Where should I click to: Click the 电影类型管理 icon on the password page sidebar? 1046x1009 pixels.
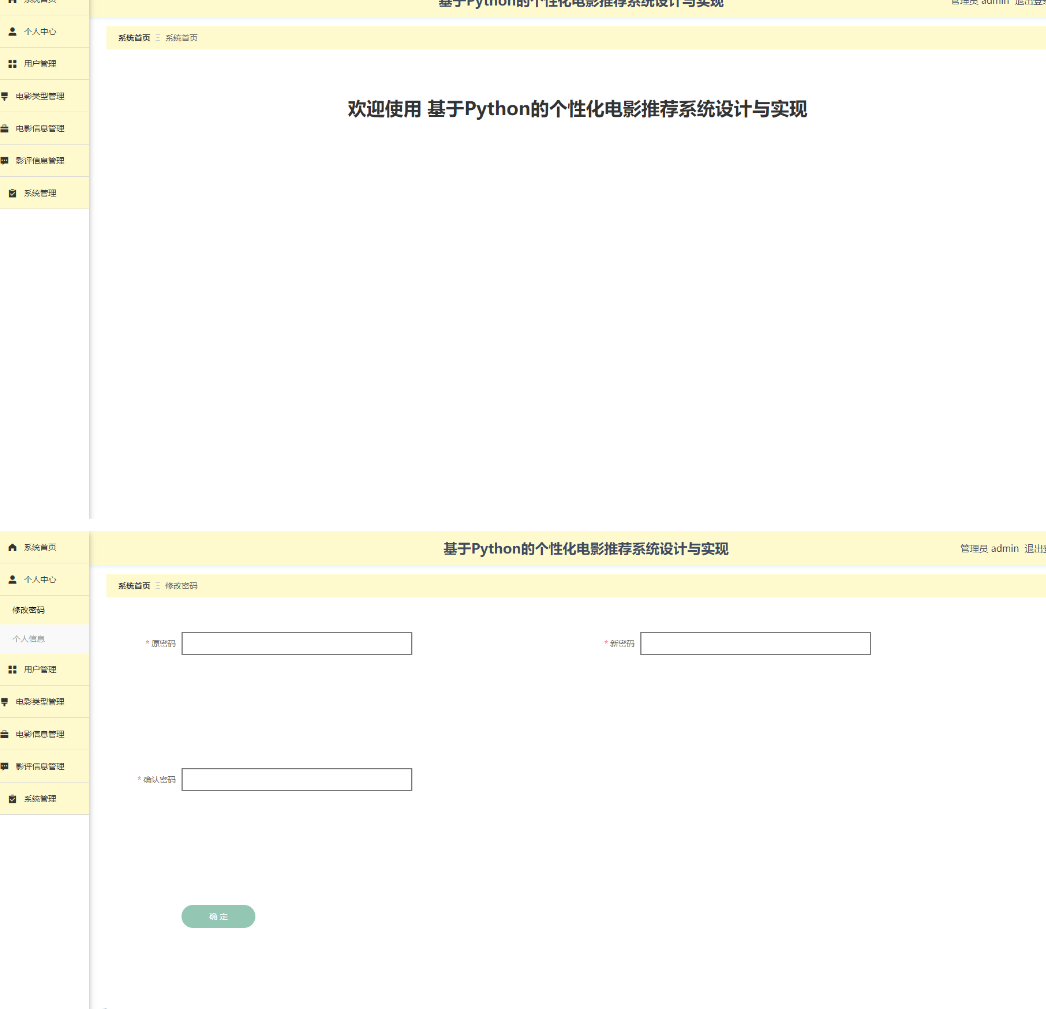pos(4,702)
